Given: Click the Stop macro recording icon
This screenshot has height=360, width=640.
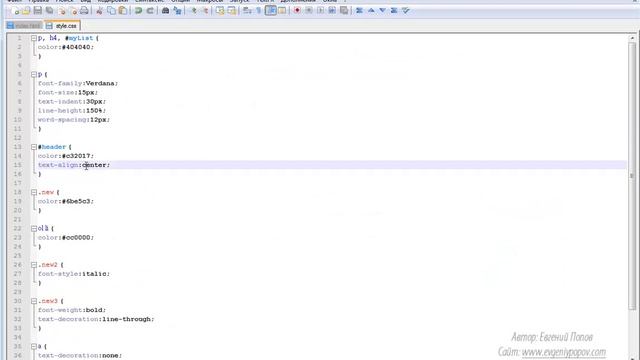Looking at the screenshot, I should [309, 11].
